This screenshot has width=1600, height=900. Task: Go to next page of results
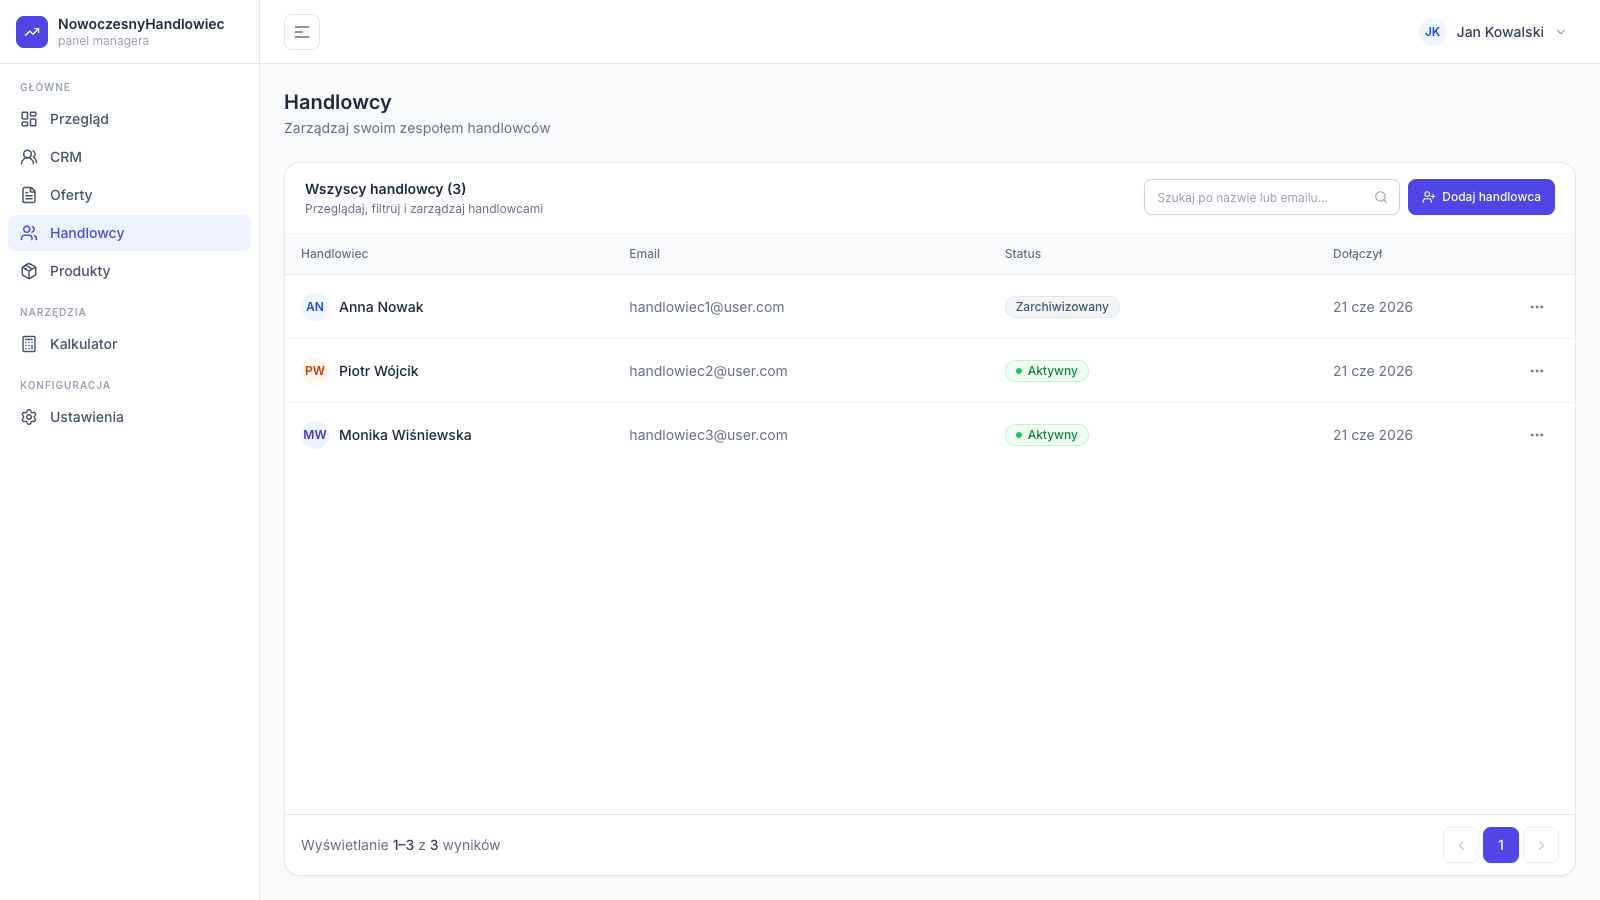pos(1541,845)
